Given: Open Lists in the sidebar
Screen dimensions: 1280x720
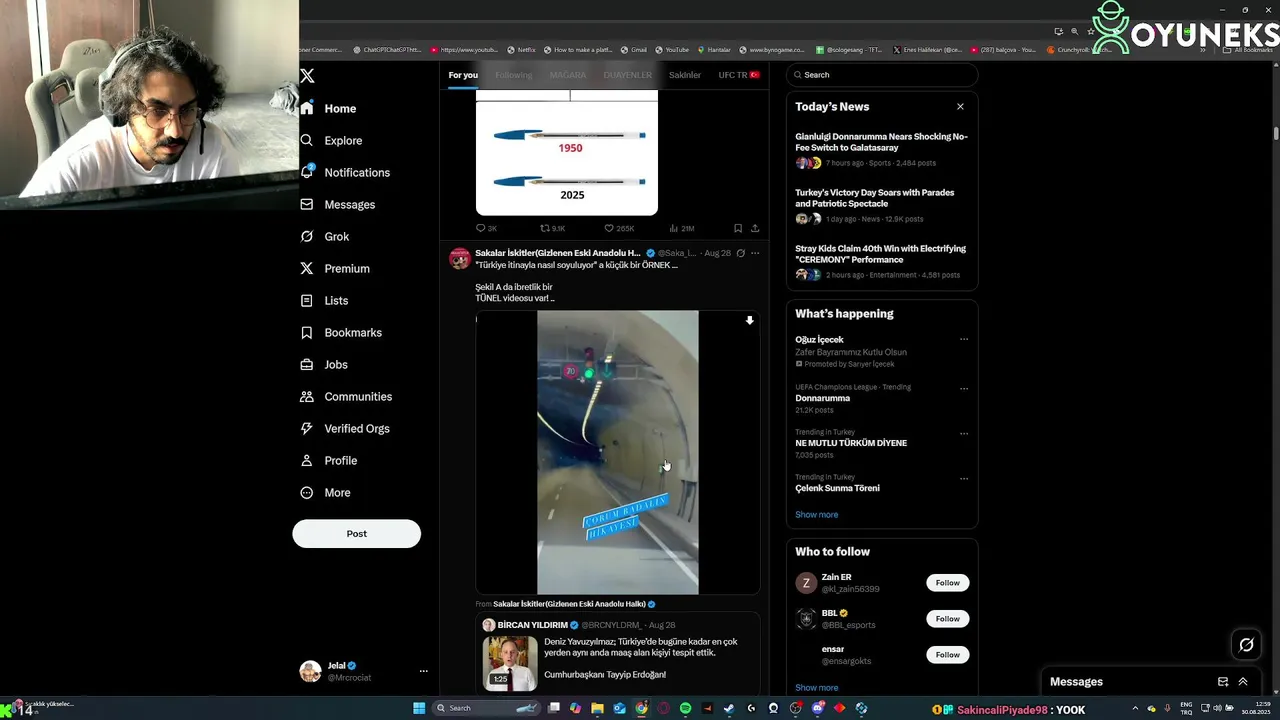Looking at the screenshot, I should click(324, 301).
